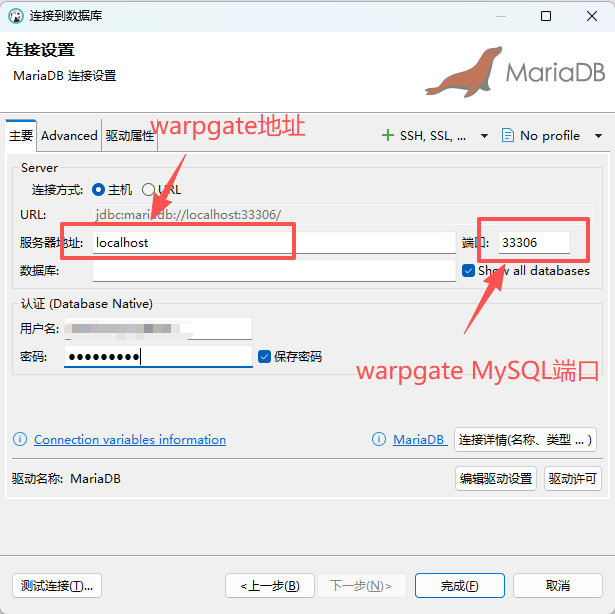Click the 取消 cancel button

tap(558, 585)
